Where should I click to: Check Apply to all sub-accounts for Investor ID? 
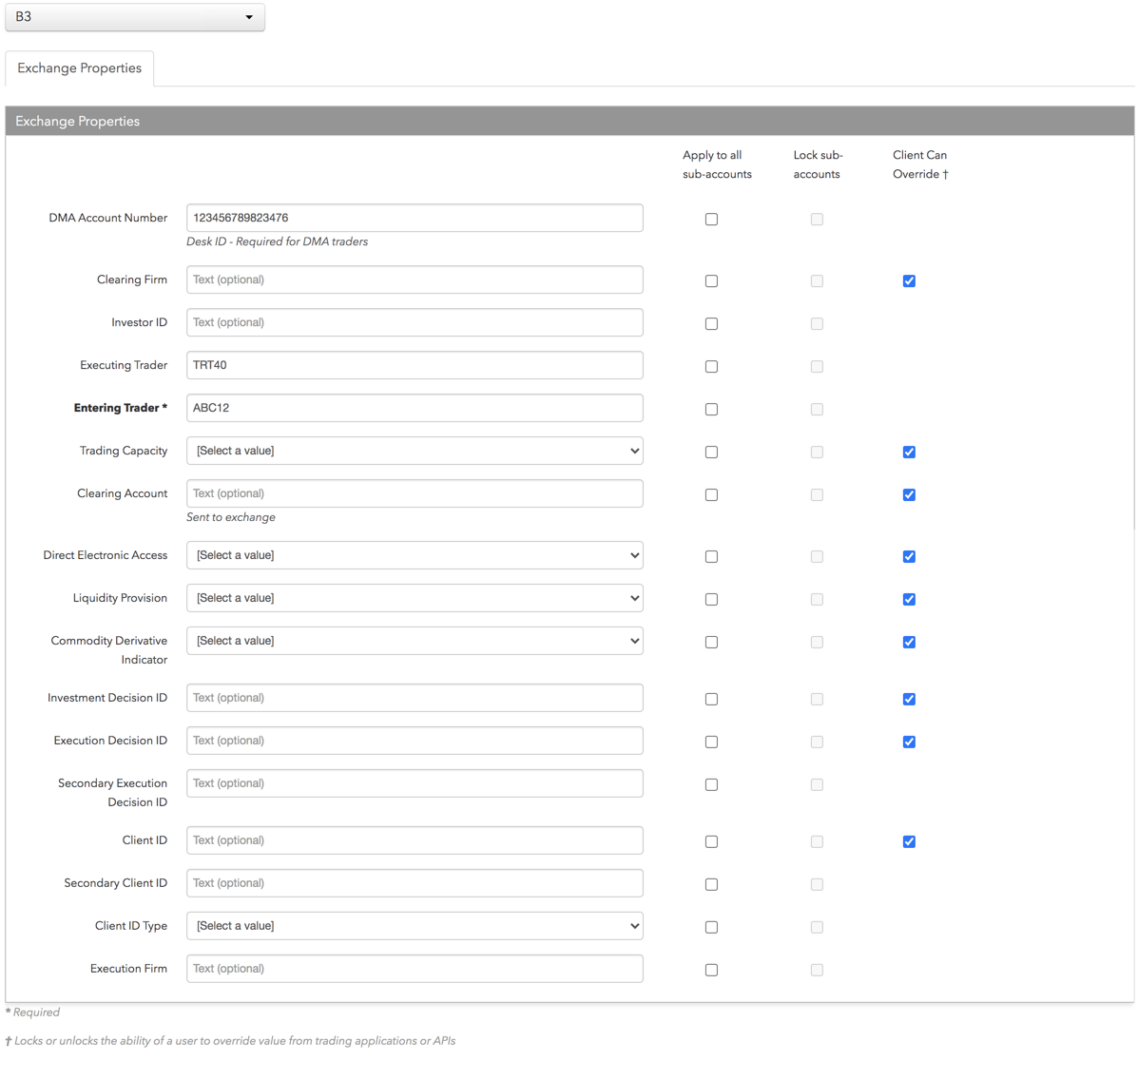point(711,324)
